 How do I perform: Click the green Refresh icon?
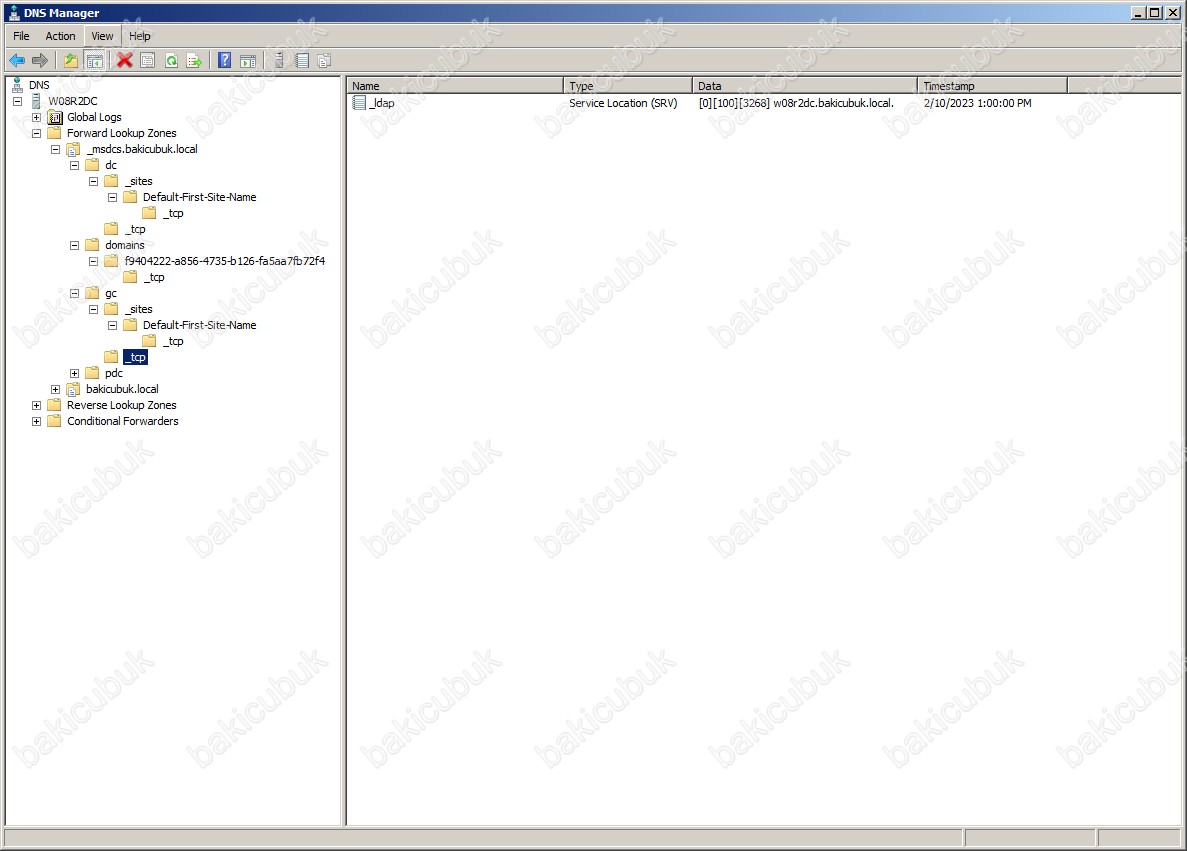(x=171, y=61)
